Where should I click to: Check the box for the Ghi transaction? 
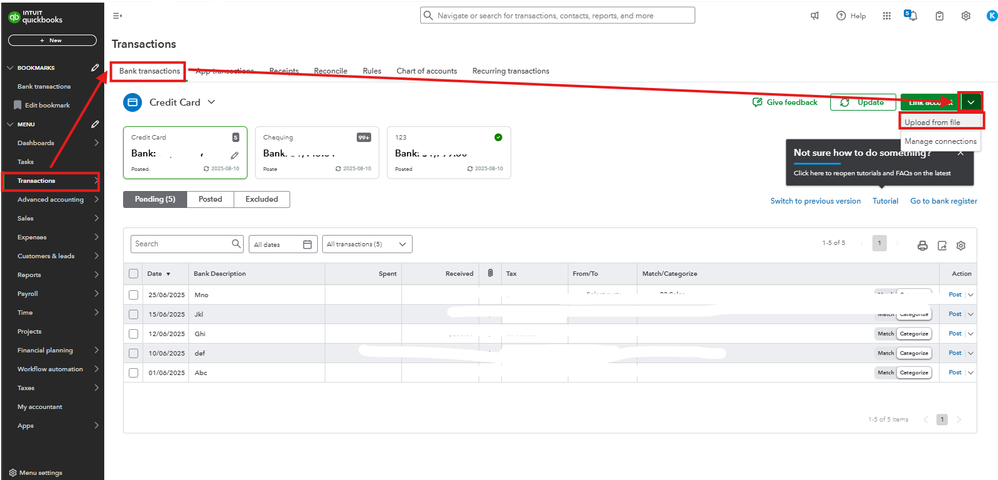tap(133, 334)
